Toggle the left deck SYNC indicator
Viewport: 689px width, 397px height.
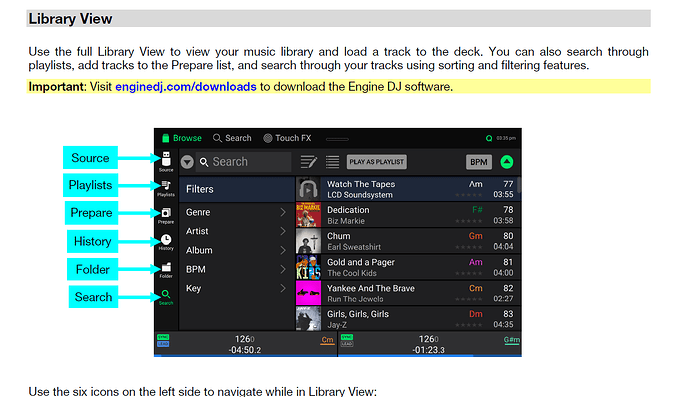point(163,337)
